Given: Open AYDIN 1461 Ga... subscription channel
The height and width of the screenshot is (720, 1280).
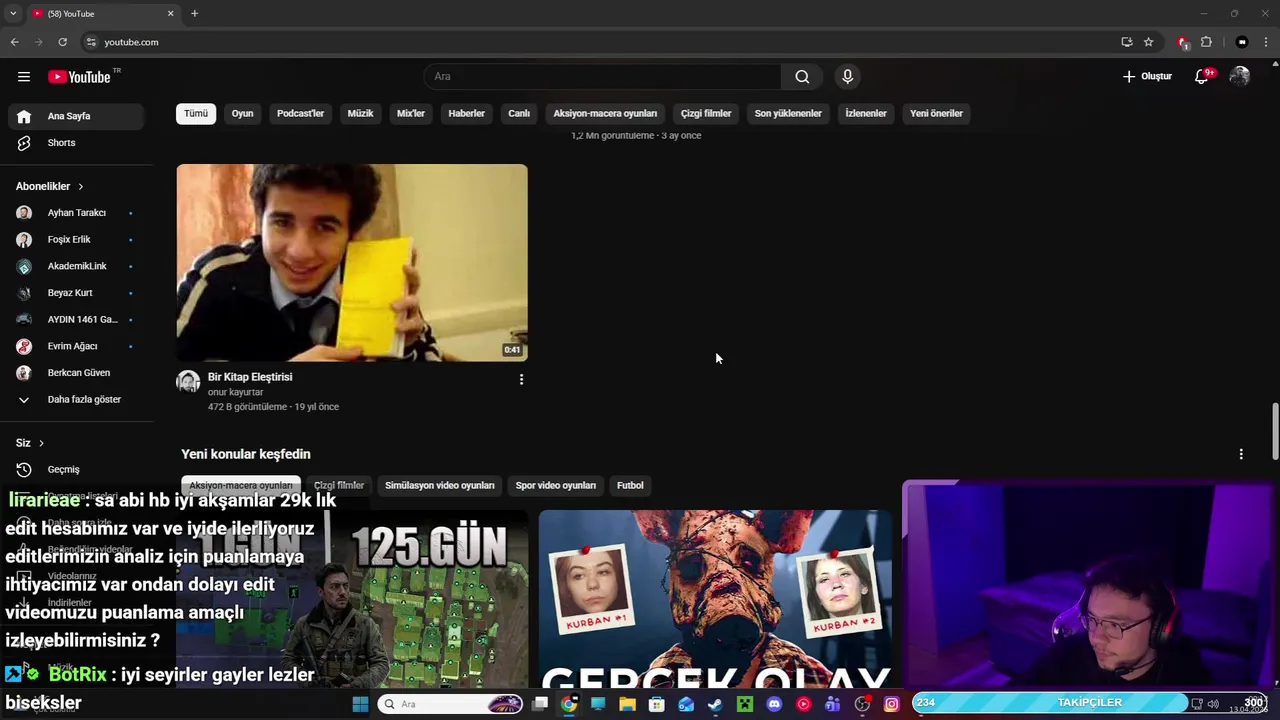Looking at the screenshot, I should point(76,320).
